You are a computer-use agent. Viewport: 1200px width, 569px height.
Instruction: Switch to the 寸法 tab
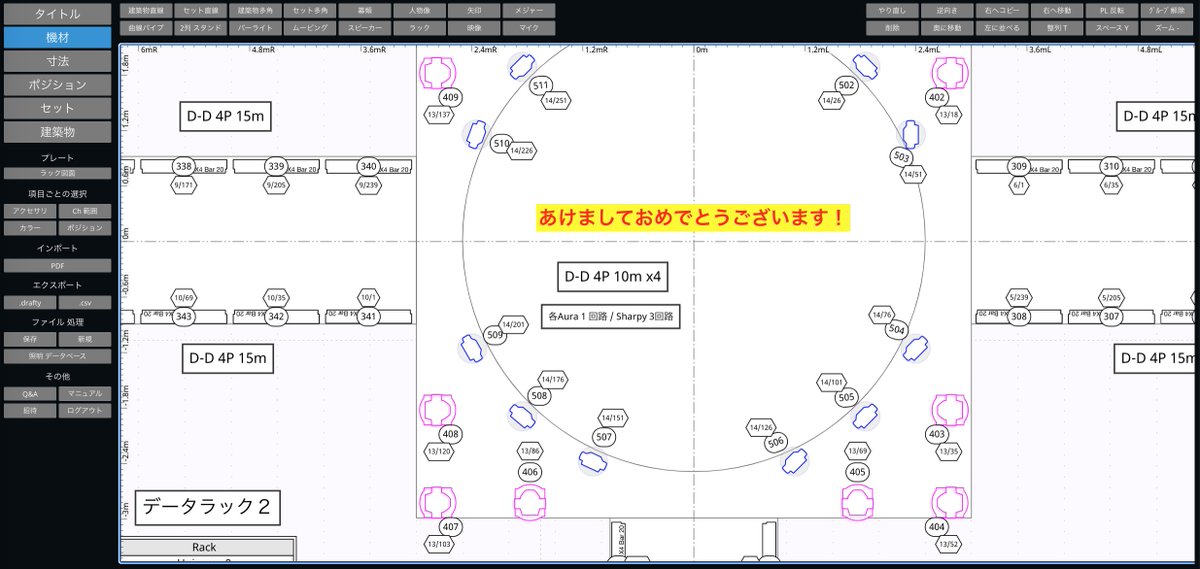click(57, 61)
